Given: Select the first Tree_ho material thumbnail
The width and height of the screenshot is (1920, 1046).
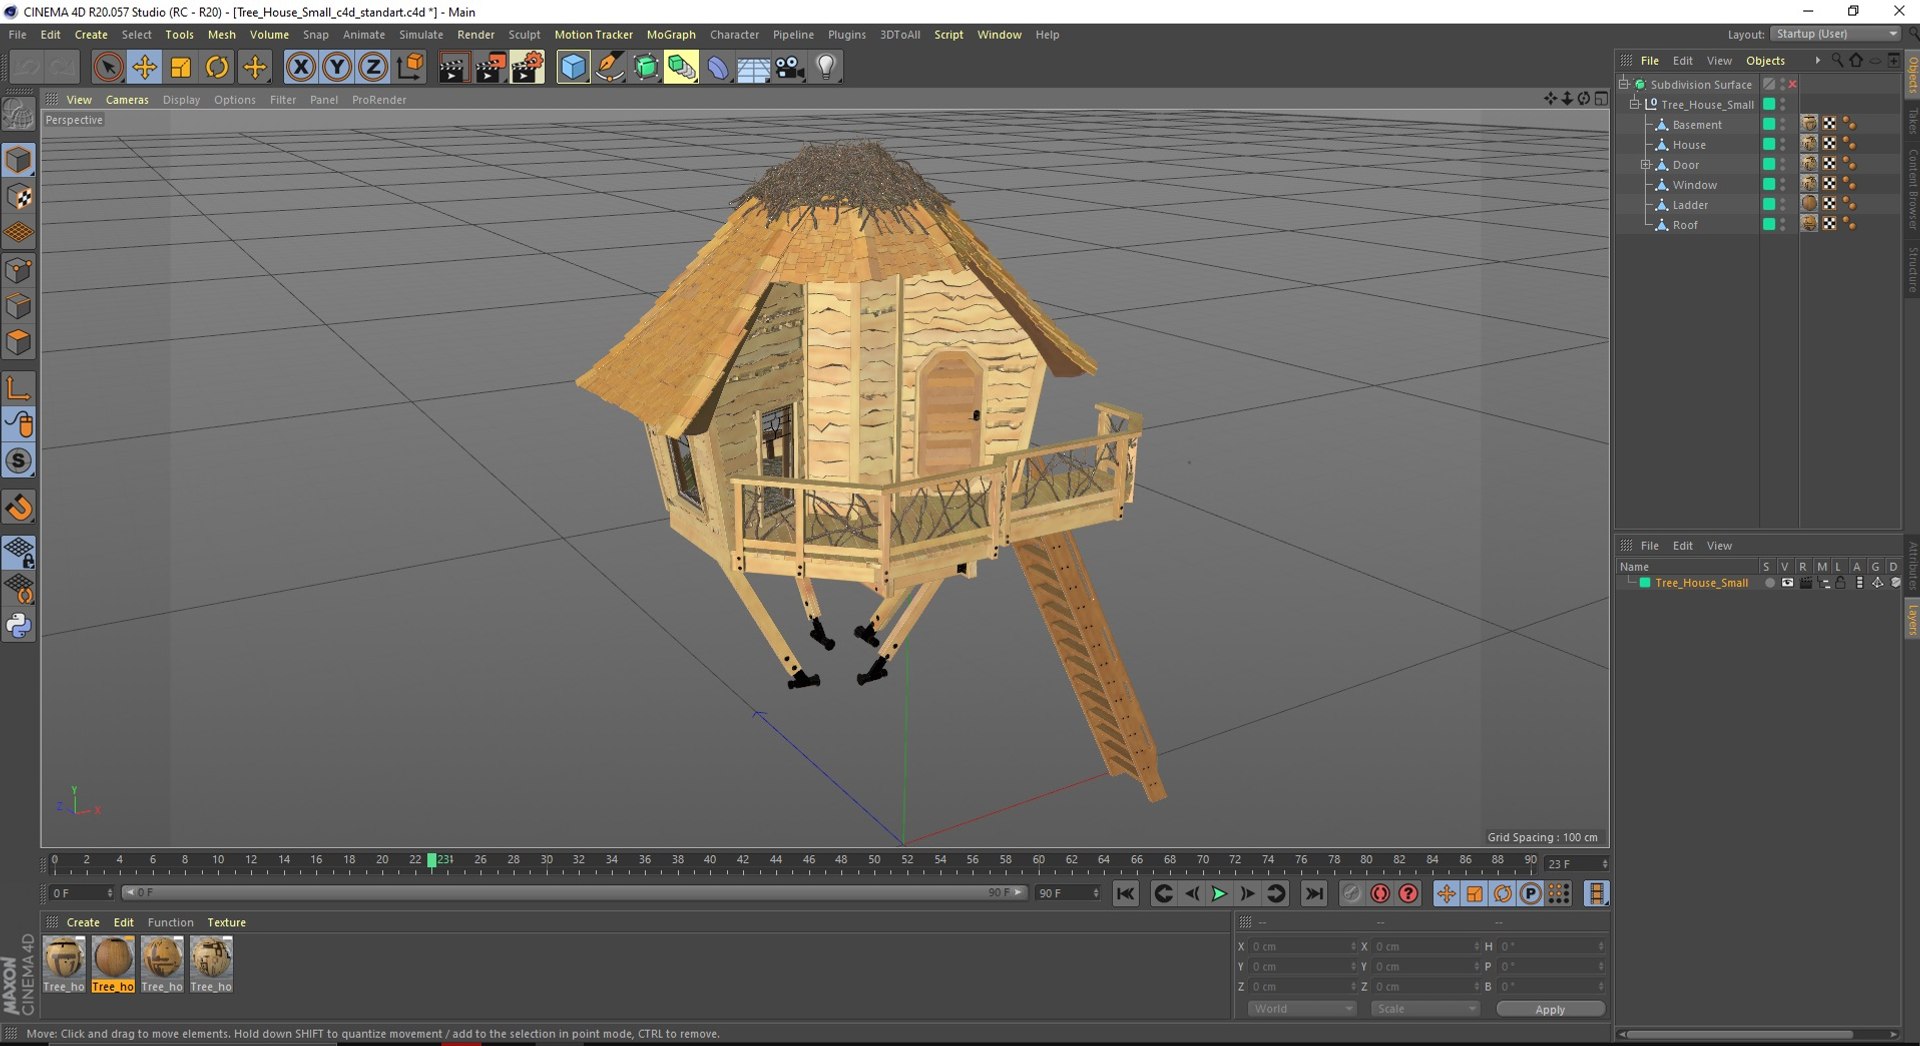Looking at the screenshot, I should coord(64,964).
